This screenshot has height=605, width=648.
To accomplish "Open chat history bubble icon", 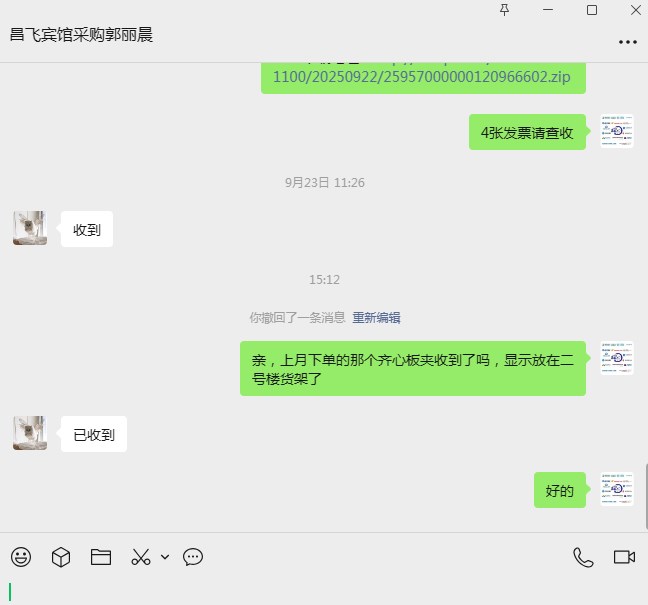I will (x=193, y=557).
